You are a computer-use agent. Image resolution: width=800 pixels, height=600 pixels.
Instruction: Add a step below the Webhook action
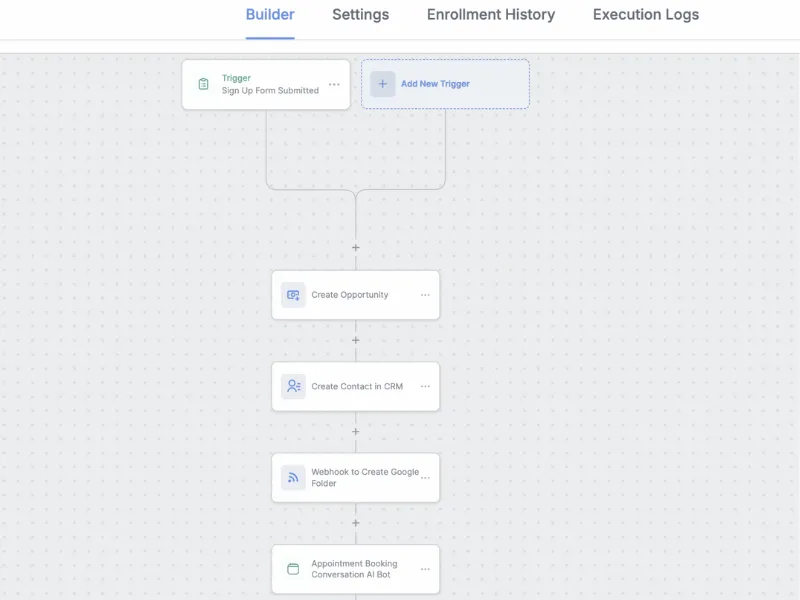[356, 523]
